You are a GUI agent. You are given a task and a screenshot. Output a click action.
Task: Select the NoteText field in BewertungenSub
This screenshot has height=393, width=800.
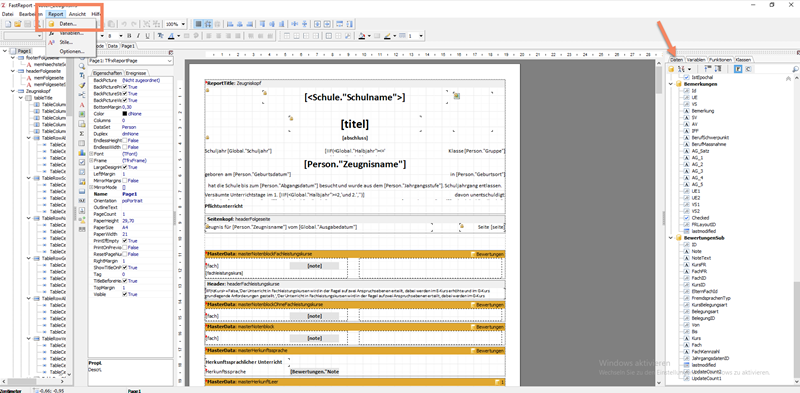[701, 258]
